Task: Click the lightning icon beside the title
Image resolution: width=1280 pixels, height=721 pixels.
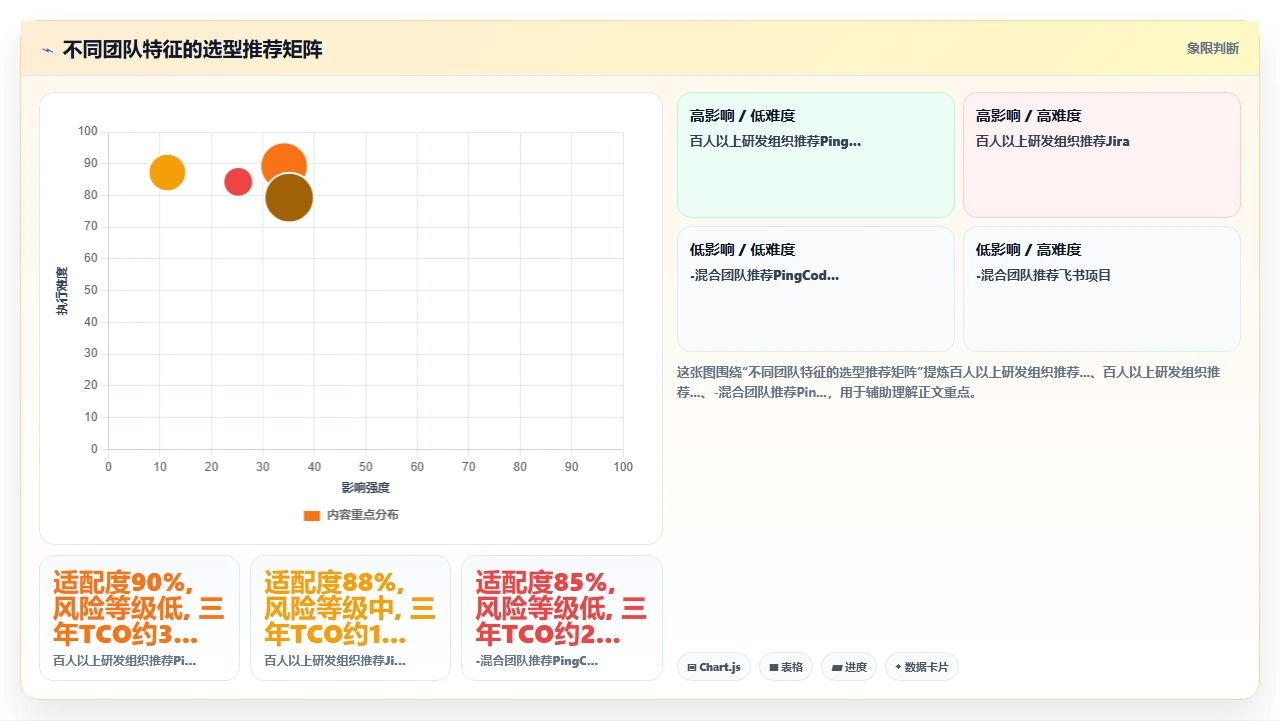Action: (x=47, y=49)
